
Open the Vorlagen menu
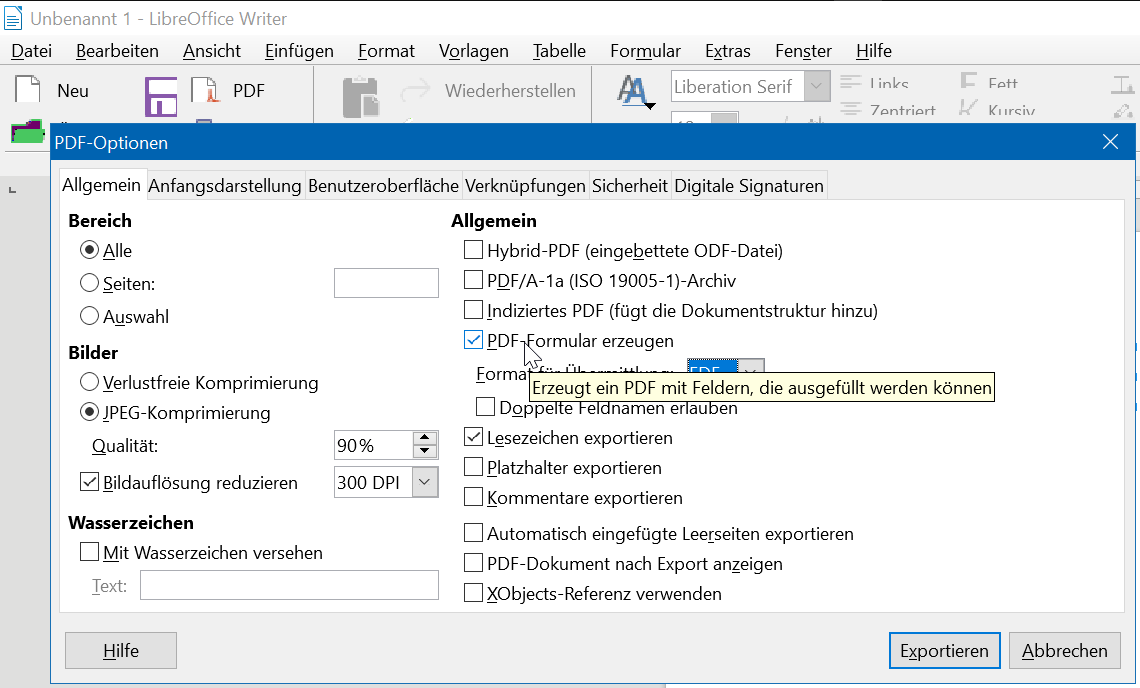click(473, 51)
